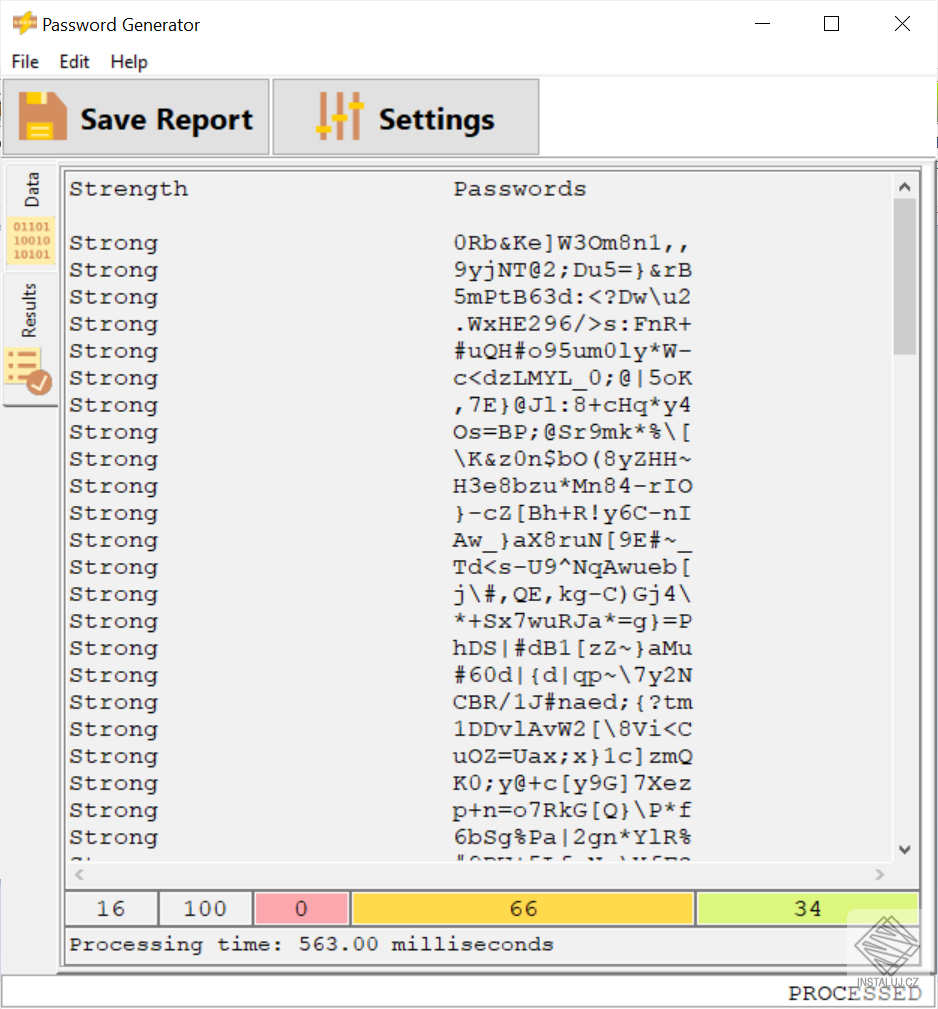This screenshot has width=938, height=1009.
Task: Click the binary Data tab icon
Action: coord(32,241)
